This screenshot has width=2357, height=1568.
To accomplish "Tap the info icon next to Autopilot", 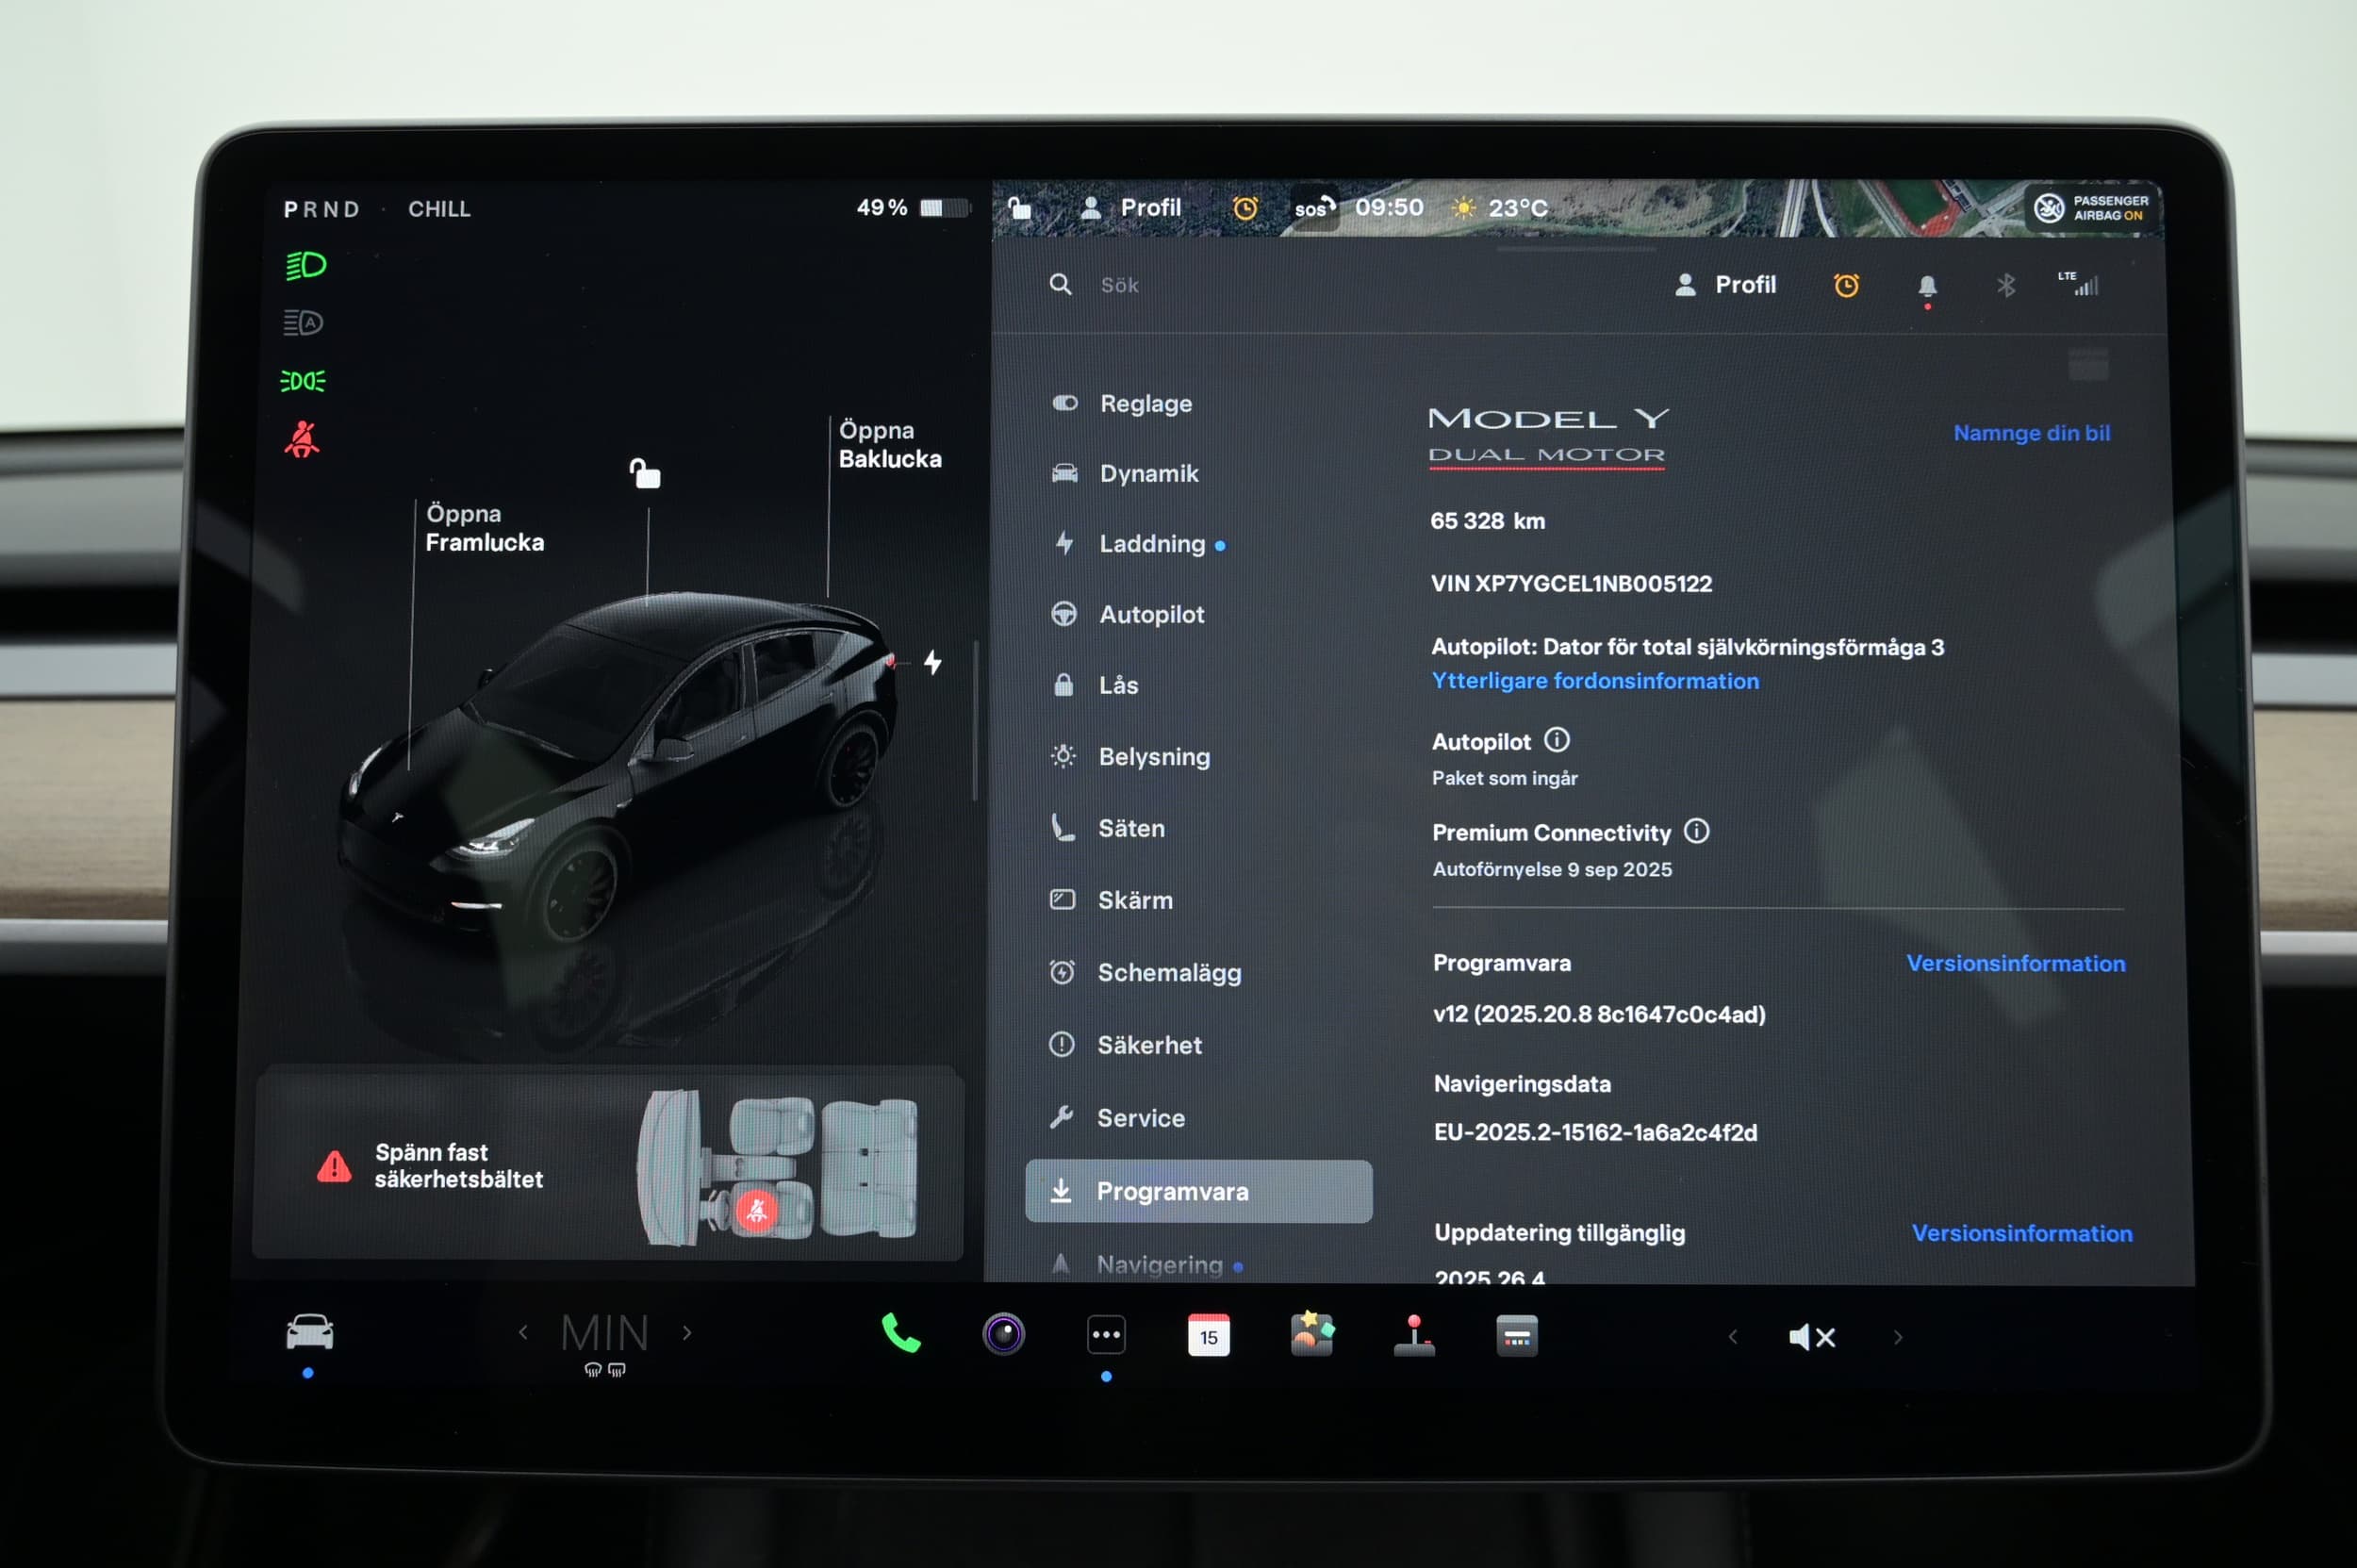I will coord(1557,740).
